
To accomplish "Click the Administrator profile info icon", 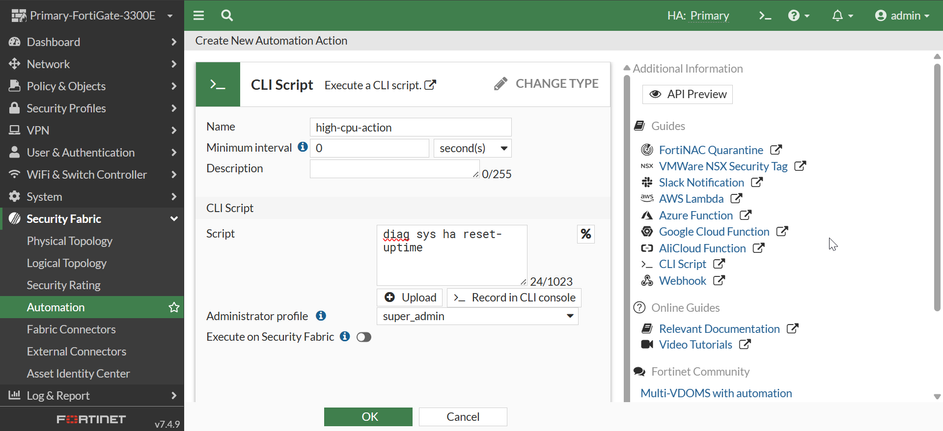I will tap(321, 316).
